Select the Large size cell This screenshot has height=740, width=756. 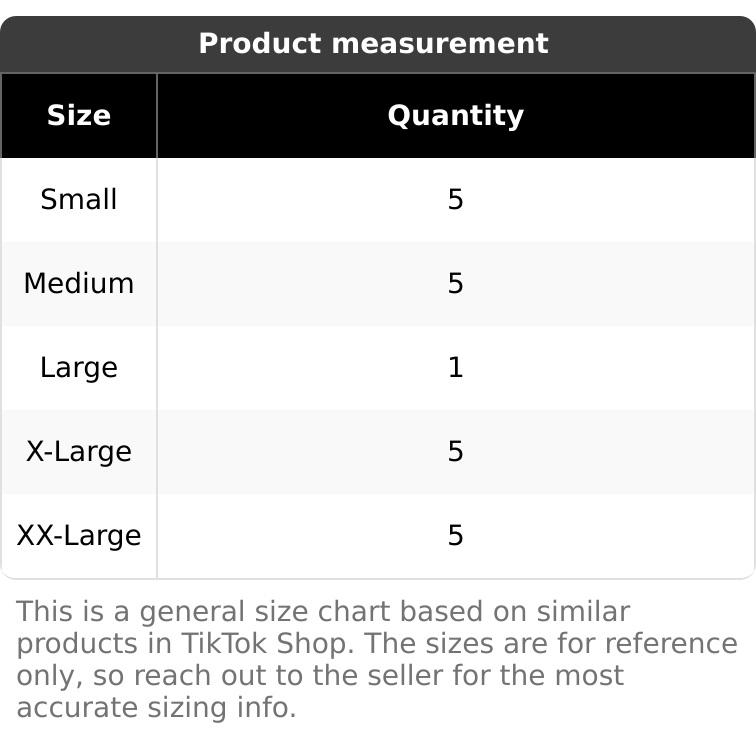(x=78, y=368)
